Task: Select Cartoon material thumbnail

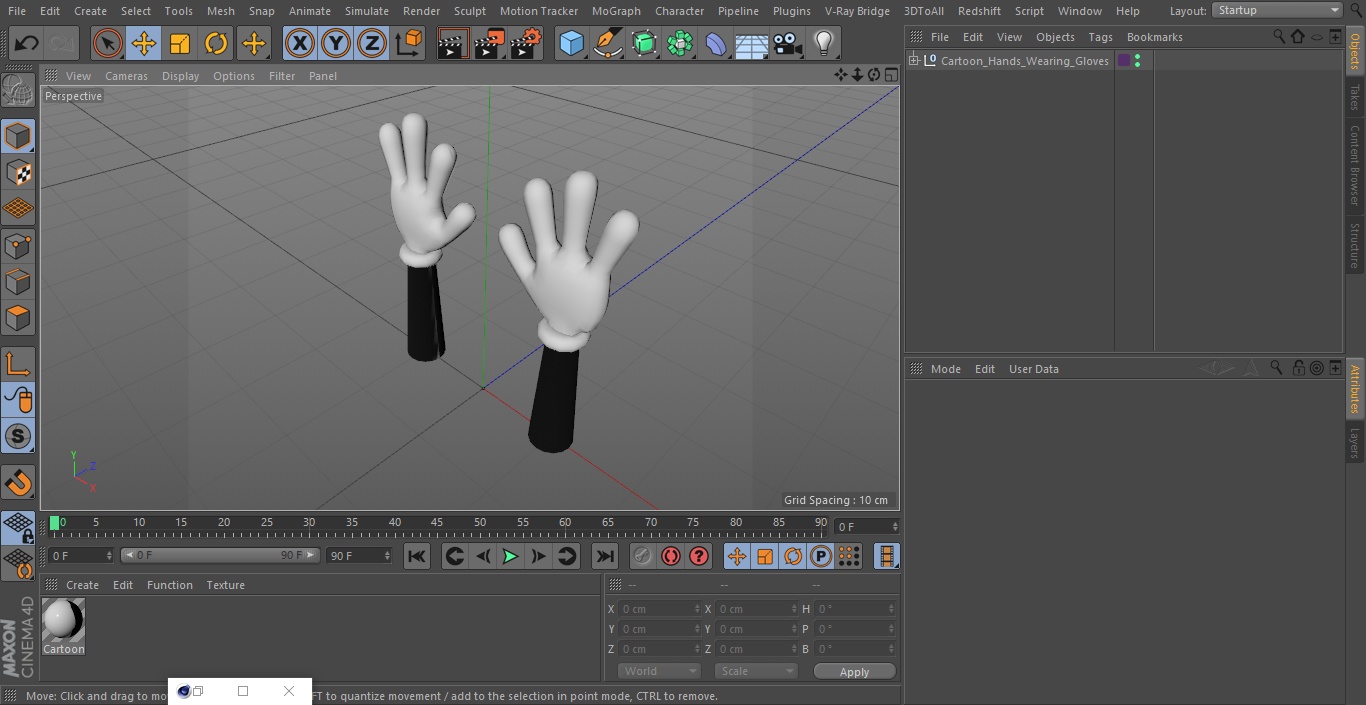Action: pyautogui.click(x=63, y=621)
